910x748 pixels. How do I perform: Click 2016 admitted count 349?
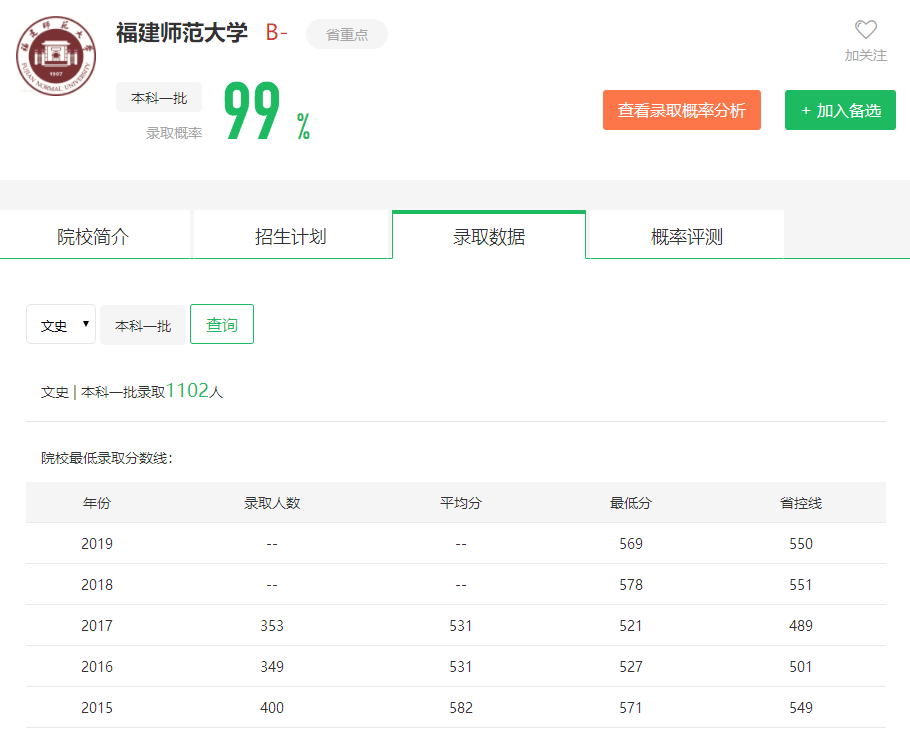(x=272, y=667)
